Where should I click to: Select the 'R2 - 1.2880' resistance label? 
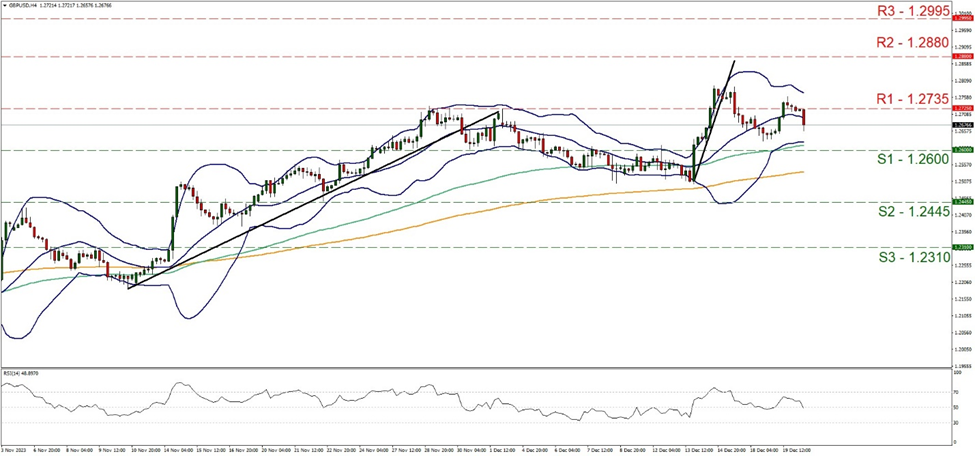coord(913,43)
